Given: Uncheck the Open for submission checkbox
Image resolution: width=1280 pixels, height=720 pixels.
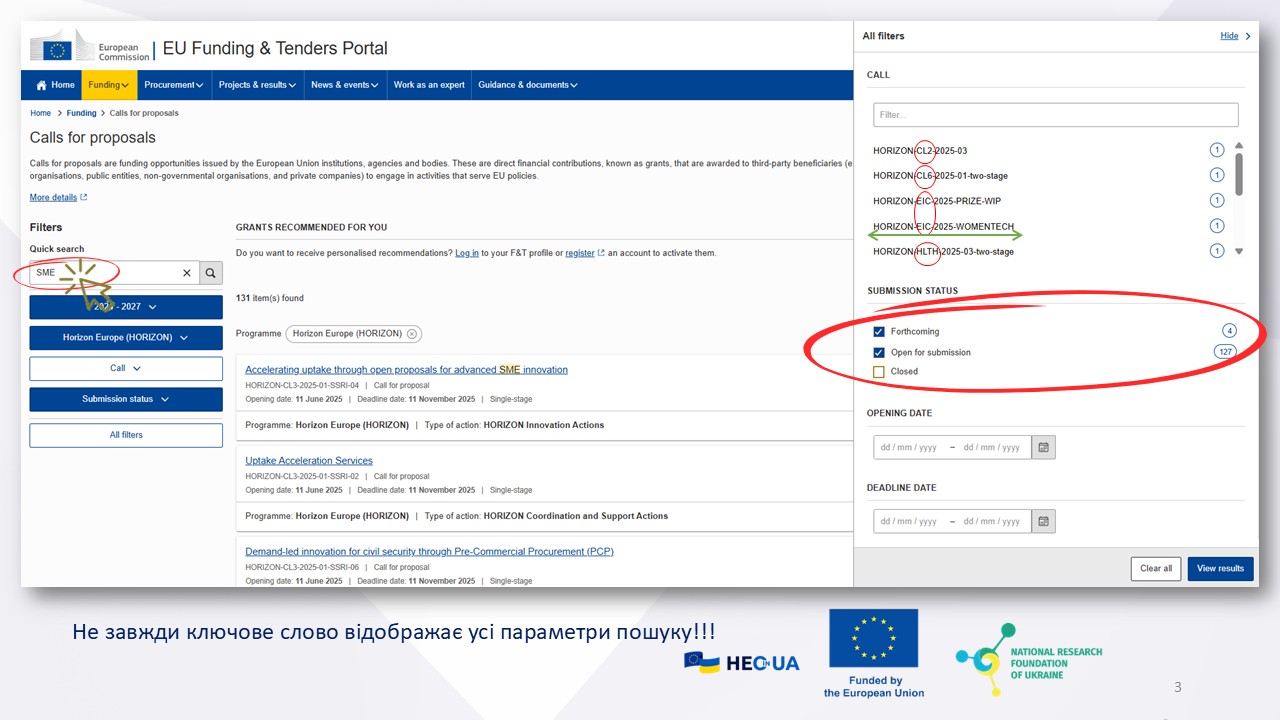Looking at the screenshot, I should coord(879,353).
